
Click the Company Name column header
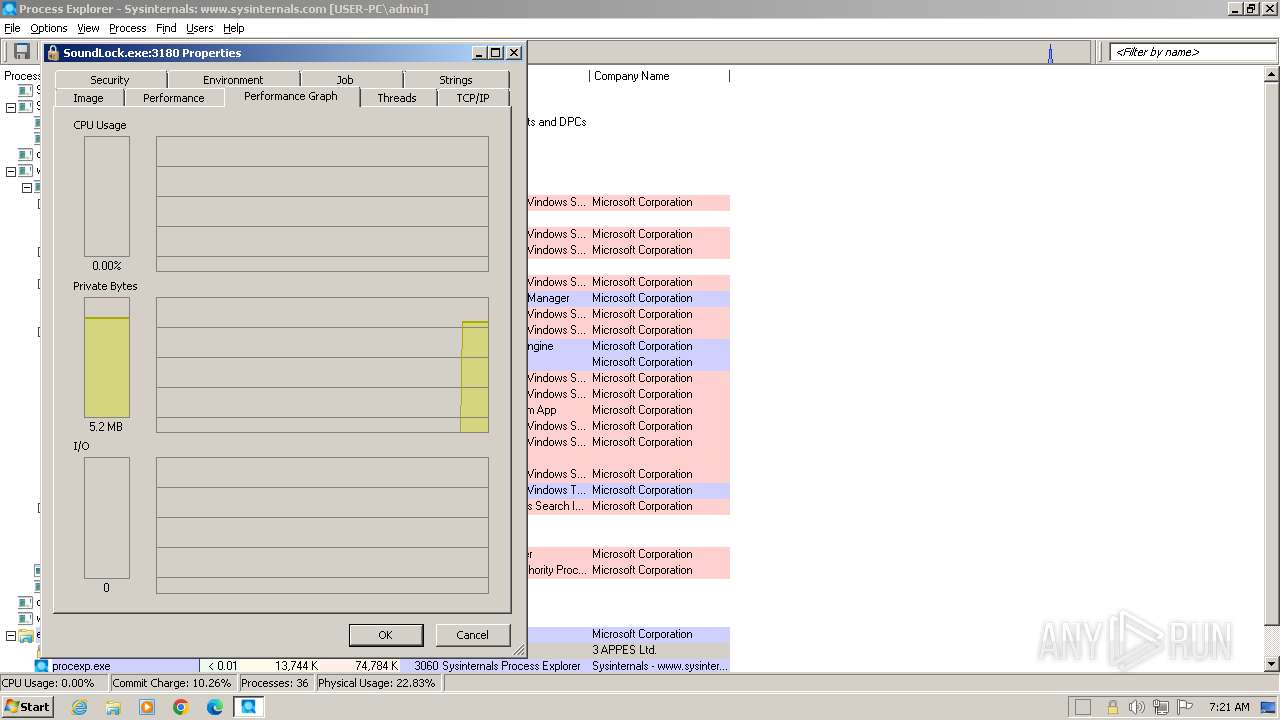pos(659,76)
